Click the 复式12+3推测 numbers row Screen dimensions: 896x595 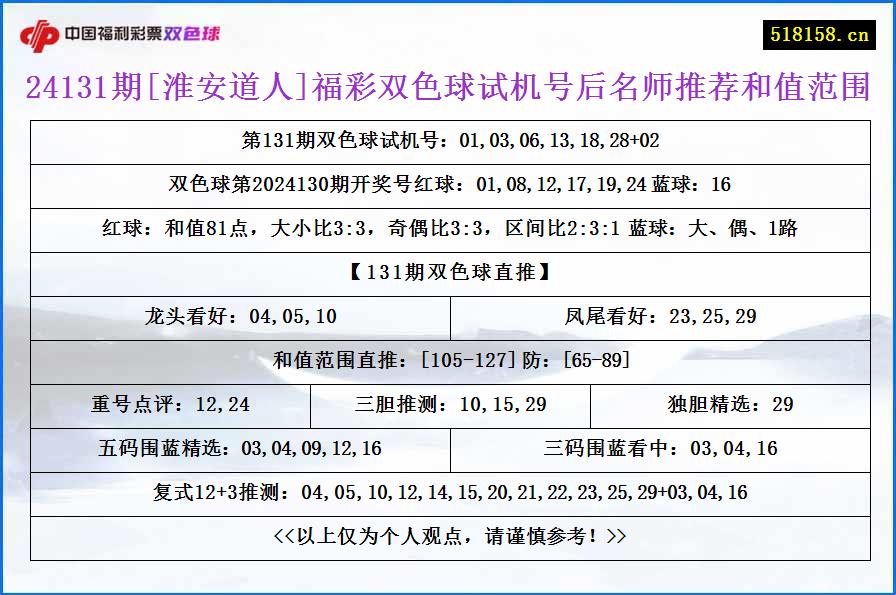pos(447,490)
